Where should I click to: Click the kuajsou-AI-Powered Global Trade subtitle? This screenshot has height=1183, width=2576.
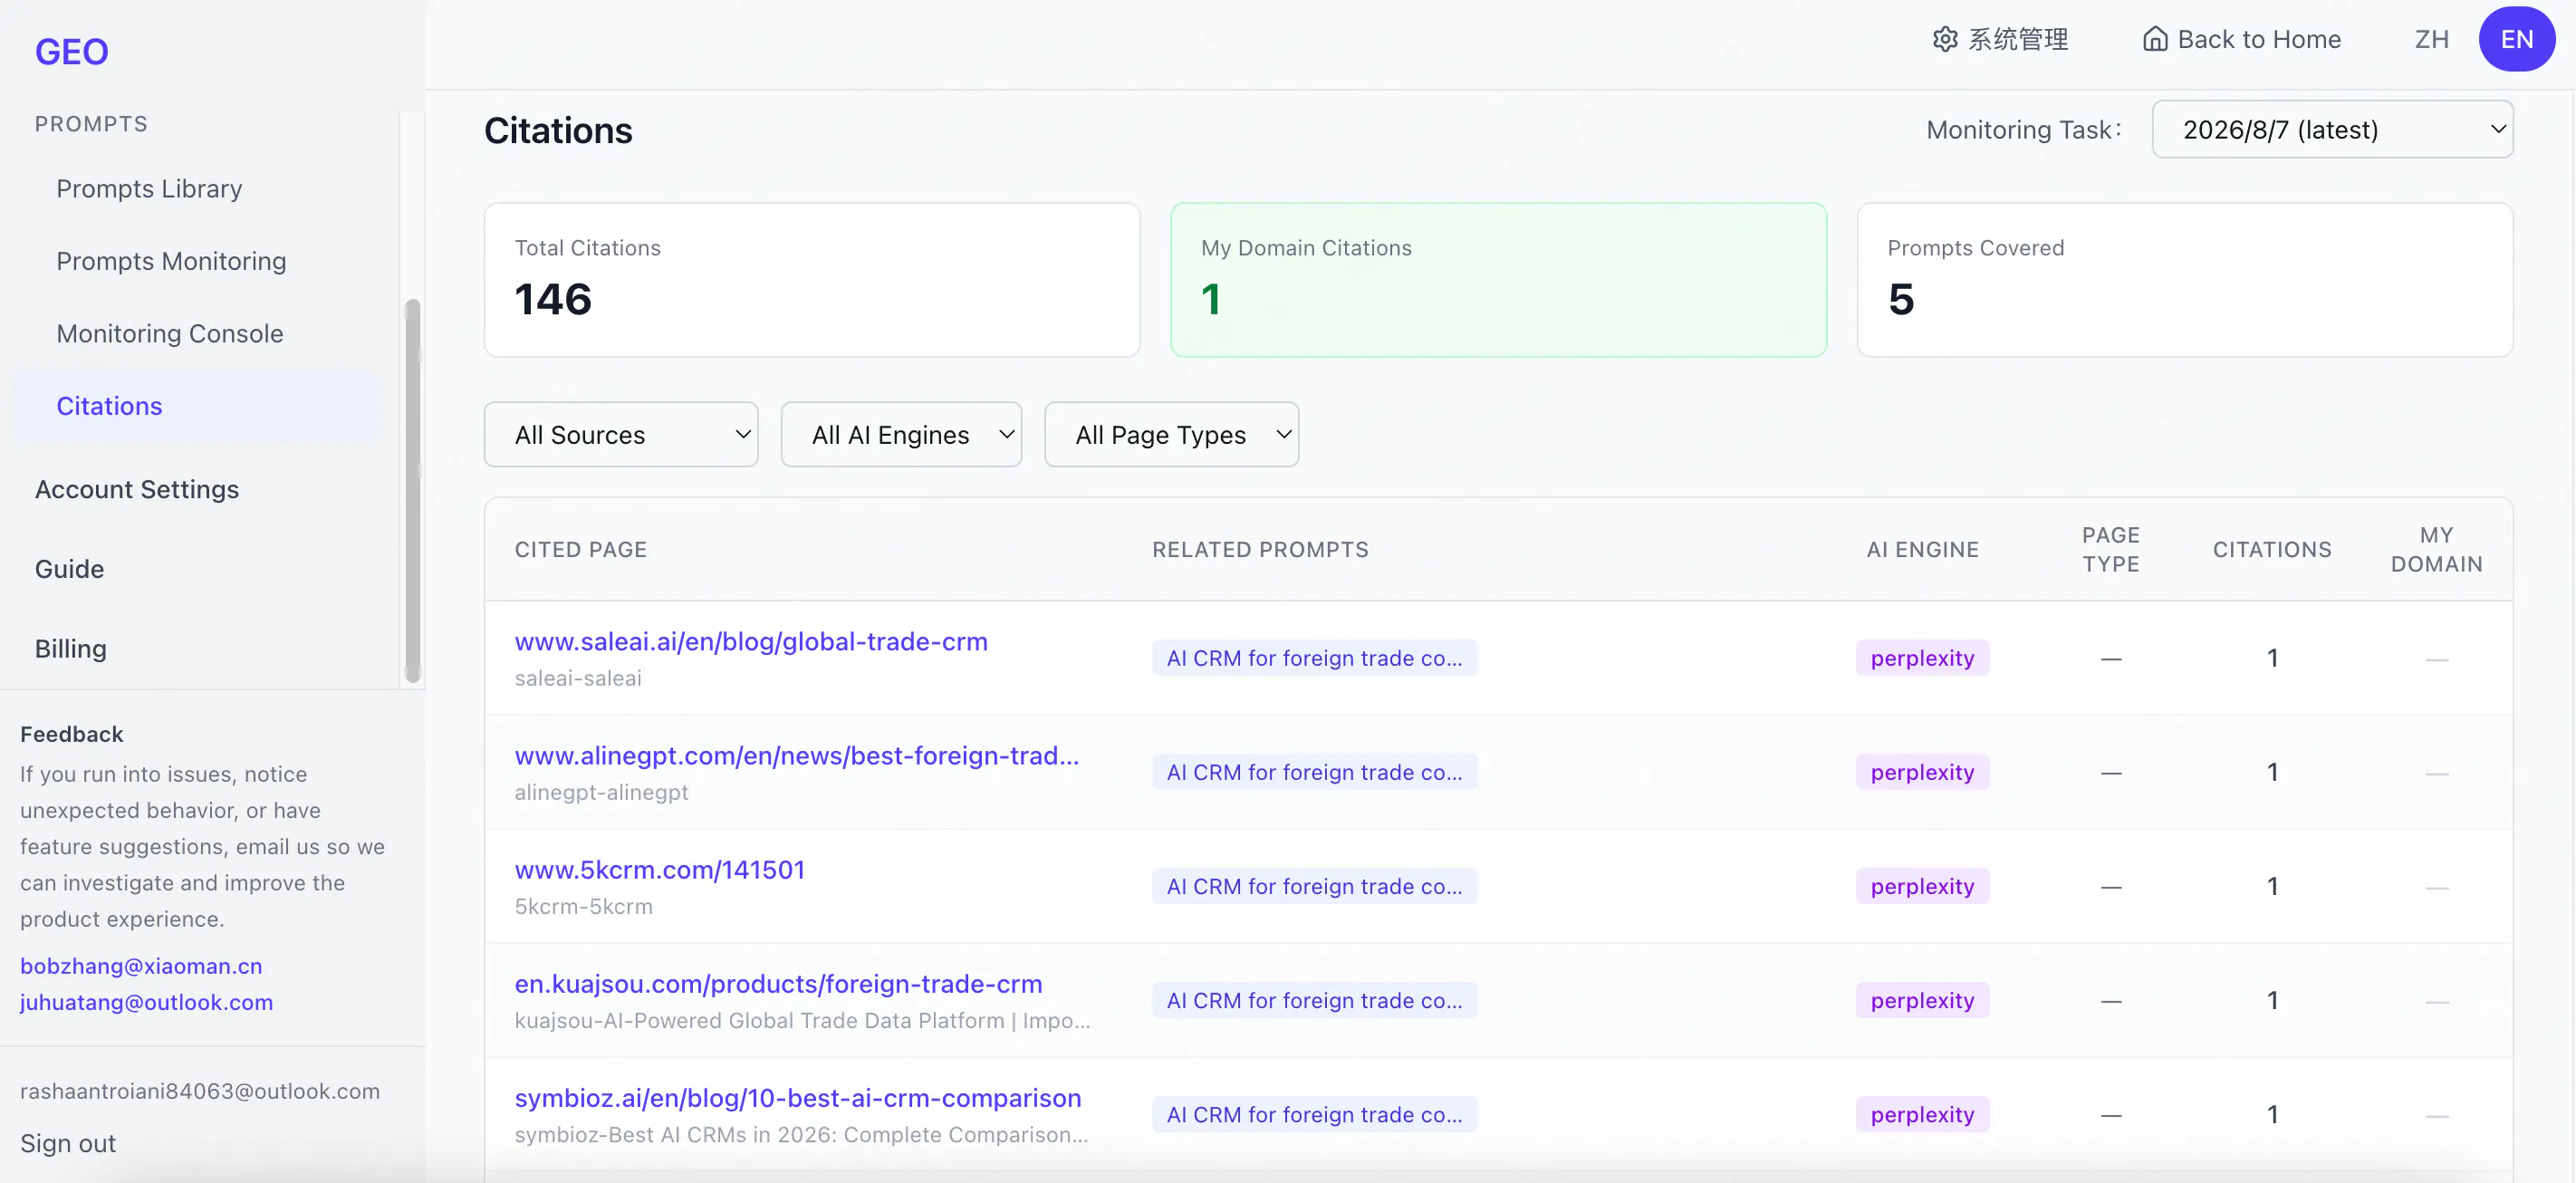802,1020
